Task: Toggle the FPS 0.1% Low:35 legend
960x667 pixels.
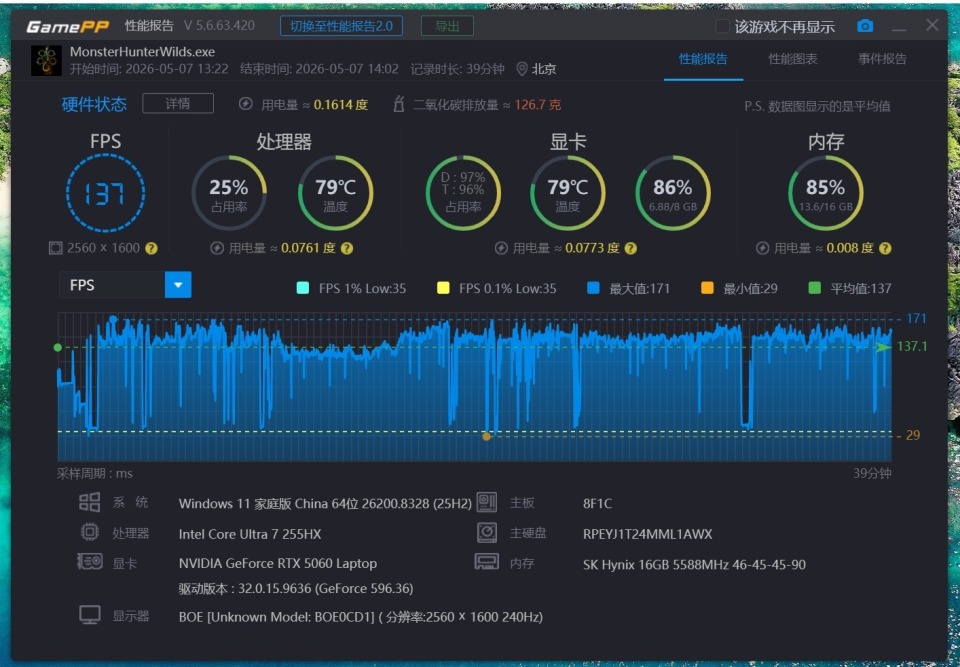Action: [497, 288]
